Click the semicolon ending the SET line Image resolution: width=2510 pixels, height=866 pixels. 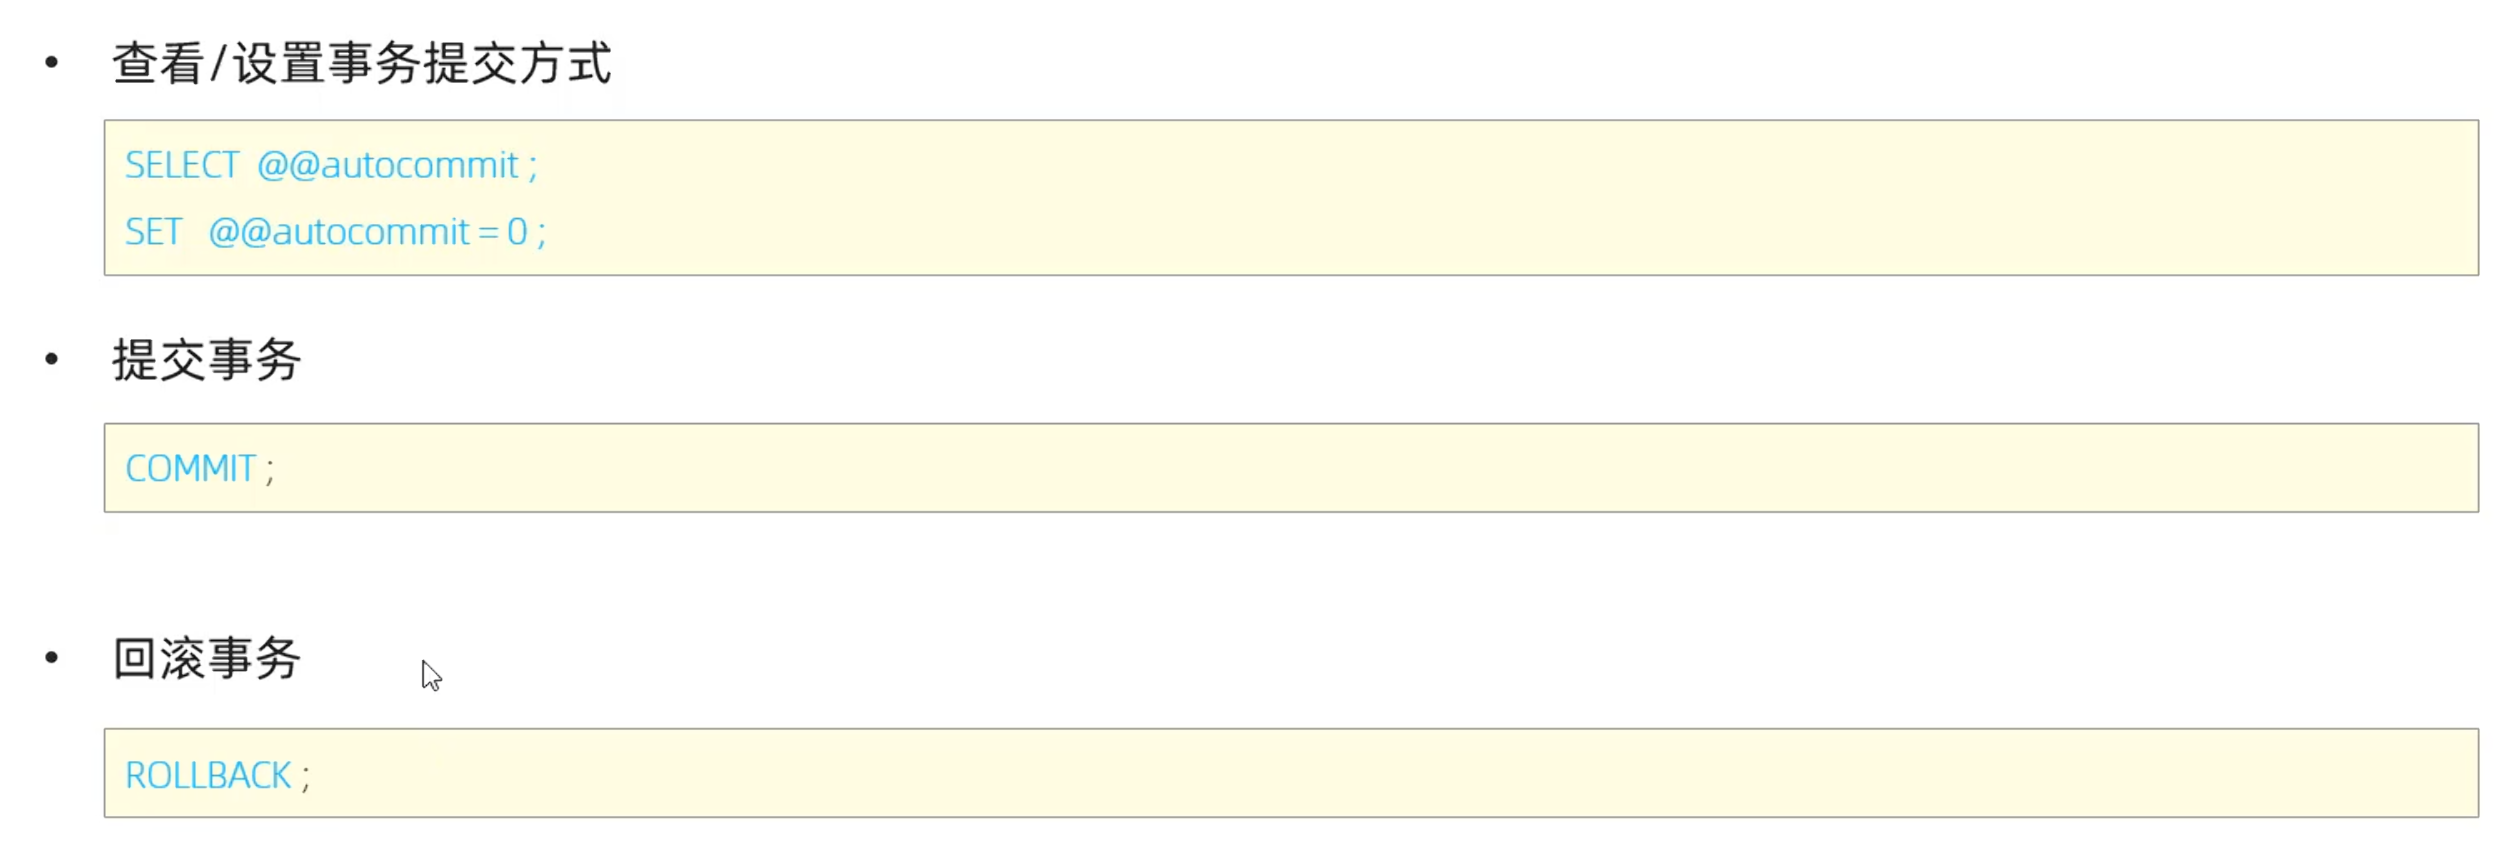tap(542, 234)
